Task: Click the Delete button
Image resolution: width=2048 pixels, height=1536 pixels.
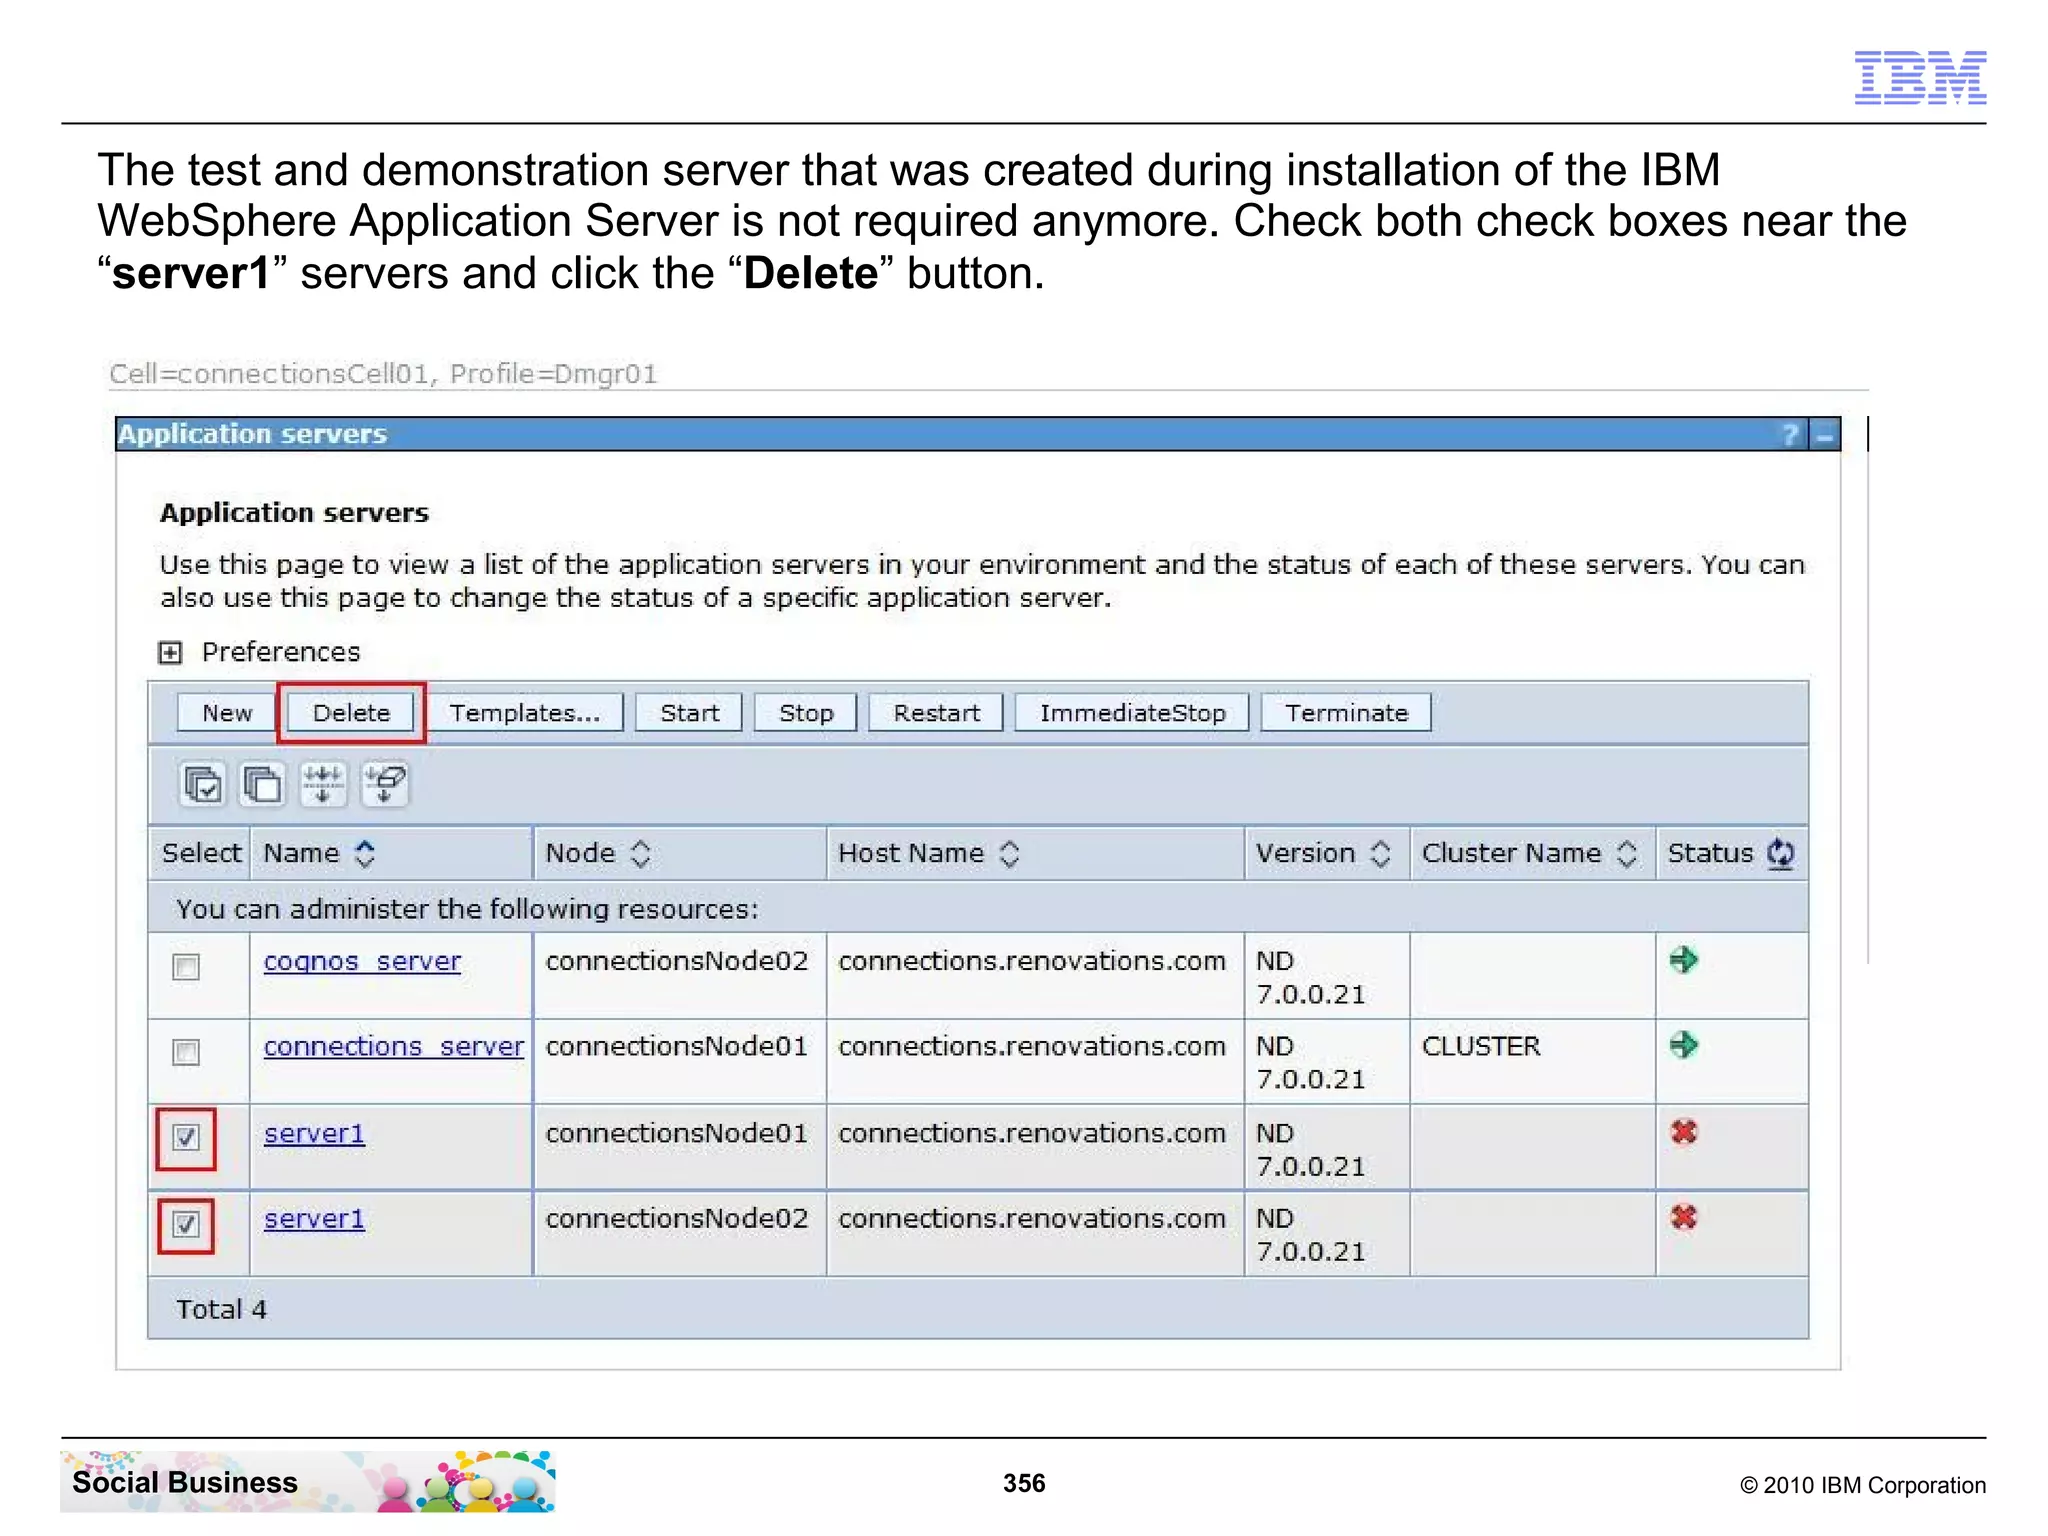Action: 351,713
